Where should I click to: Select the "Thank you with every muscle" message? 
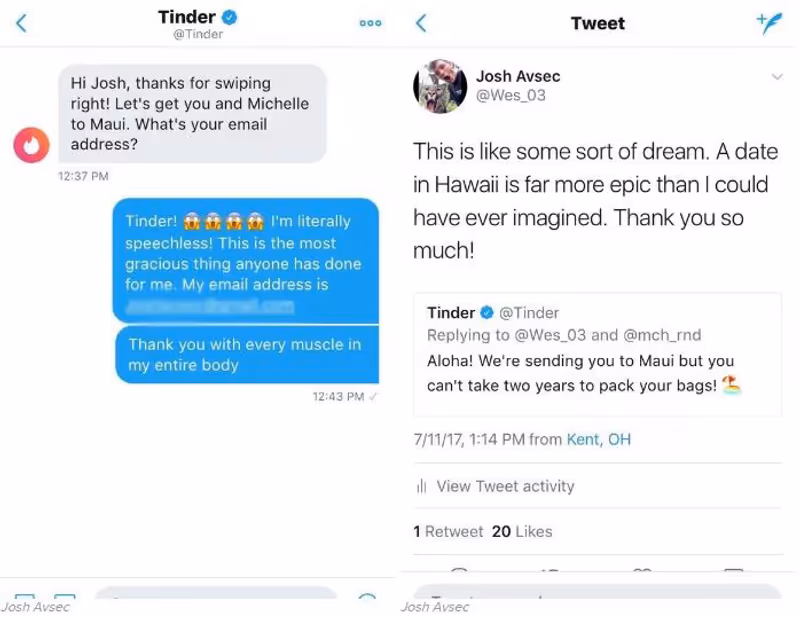(x=246, y=355)
